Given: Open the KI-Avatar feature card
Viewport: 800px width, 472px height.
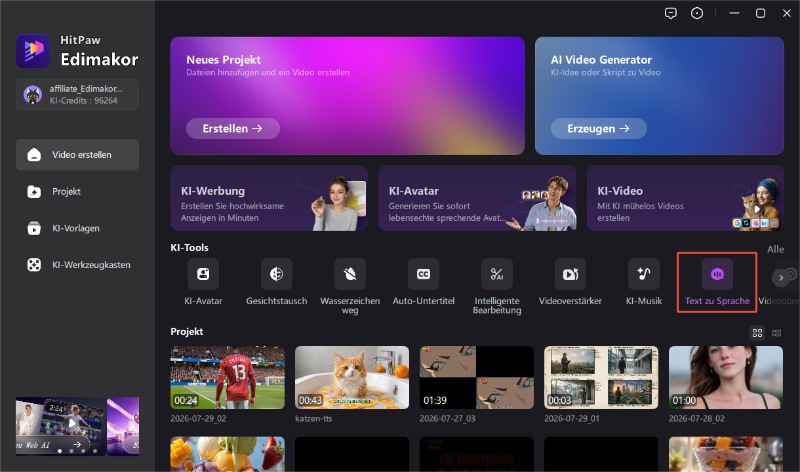Looking at the screenshot, I should point(477,198).
